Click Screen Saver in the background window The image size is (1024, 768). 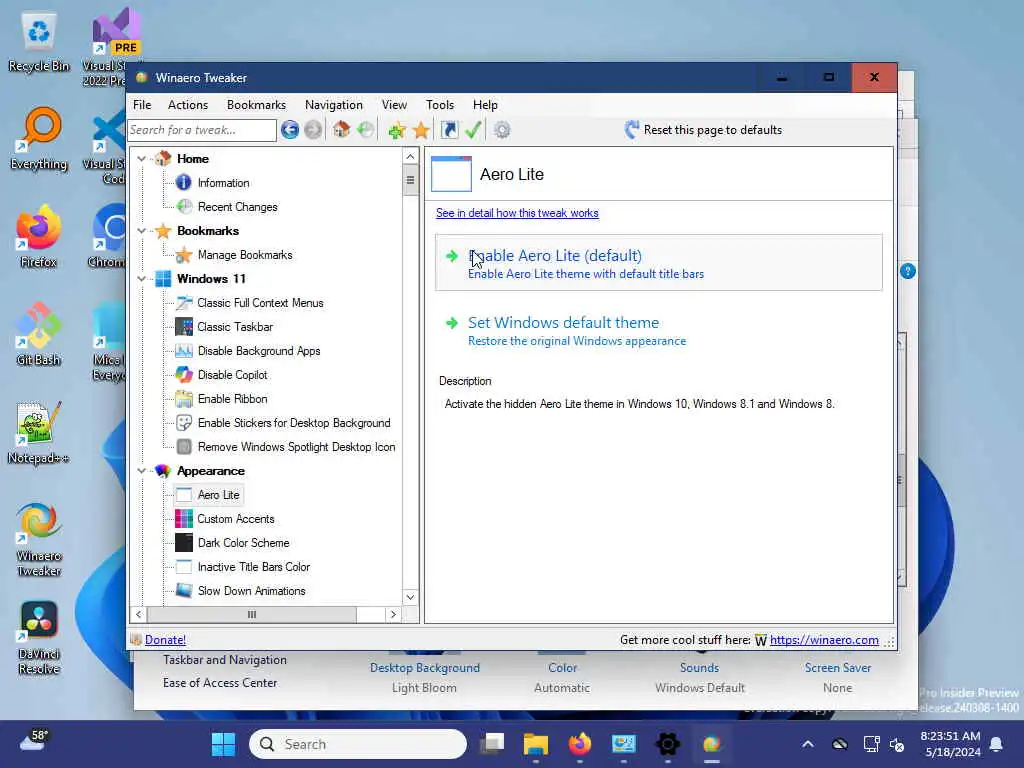(x=838, y=667)
